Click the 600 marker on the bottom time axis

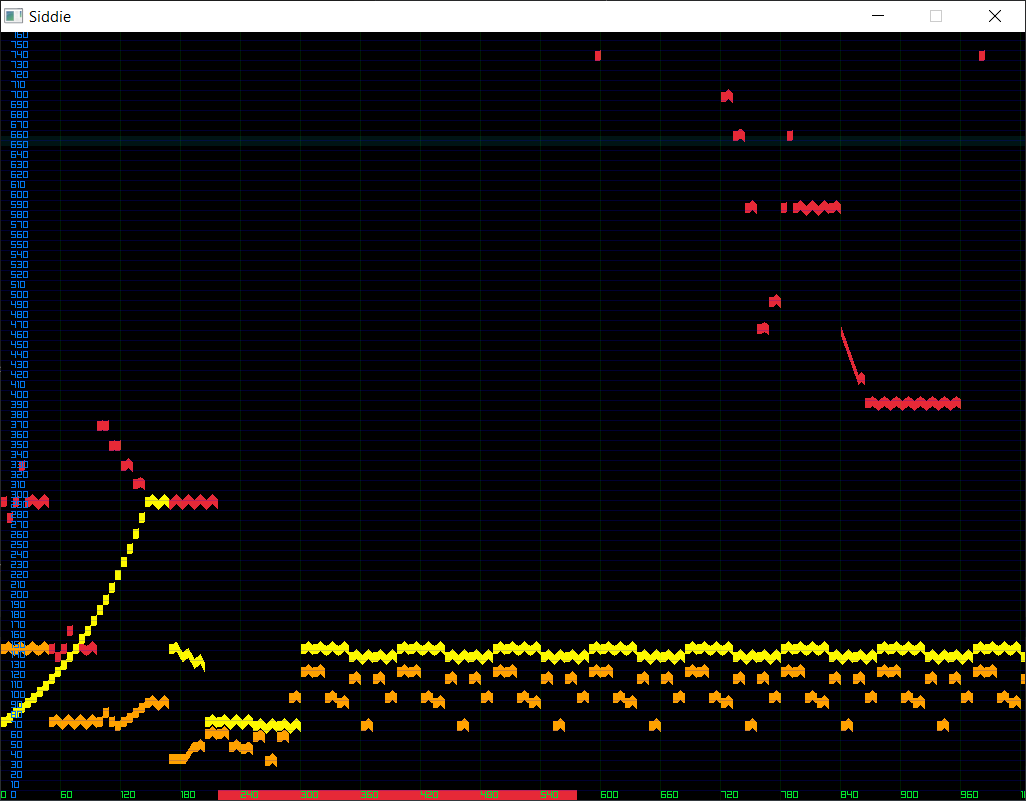point(608,795)
